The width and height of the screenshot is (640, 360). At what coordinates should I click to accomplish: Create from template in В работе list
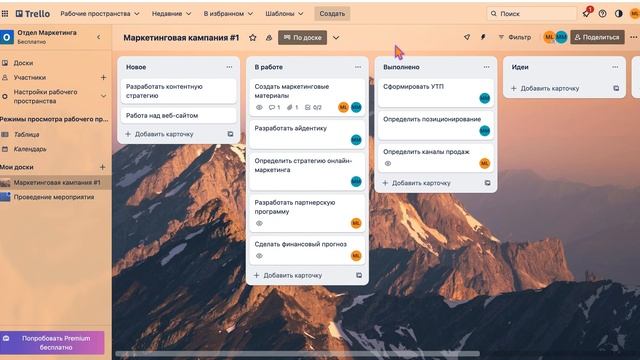coord(359,275)
